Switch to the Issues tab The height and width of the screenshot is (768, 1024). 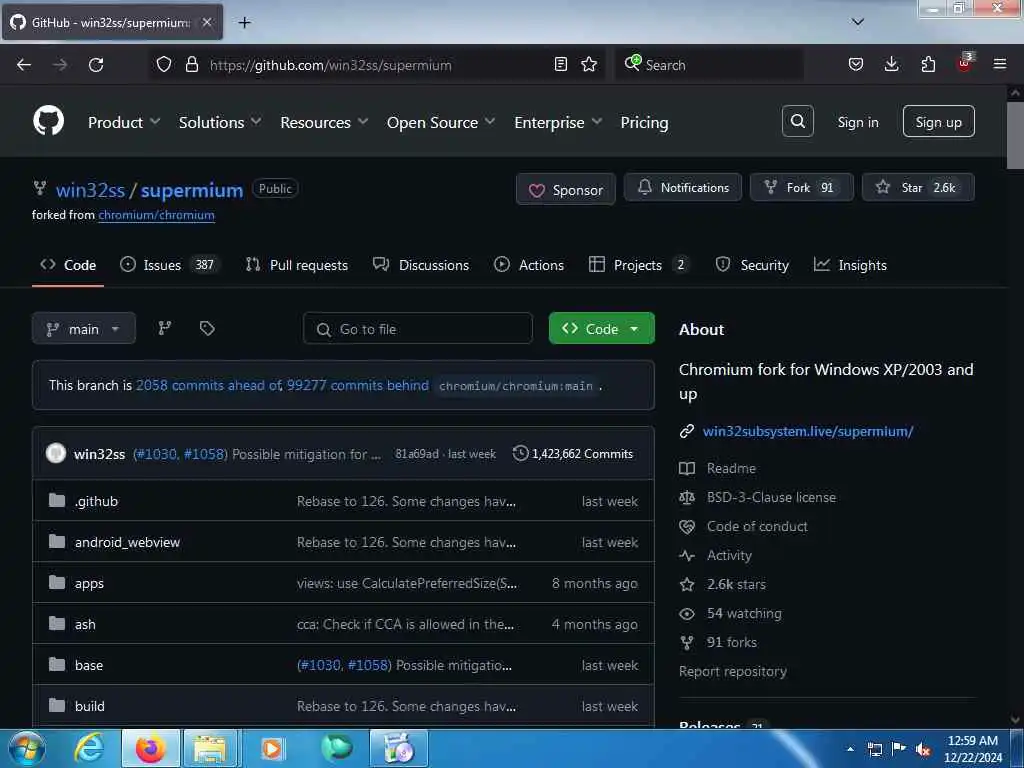(170, 264)
